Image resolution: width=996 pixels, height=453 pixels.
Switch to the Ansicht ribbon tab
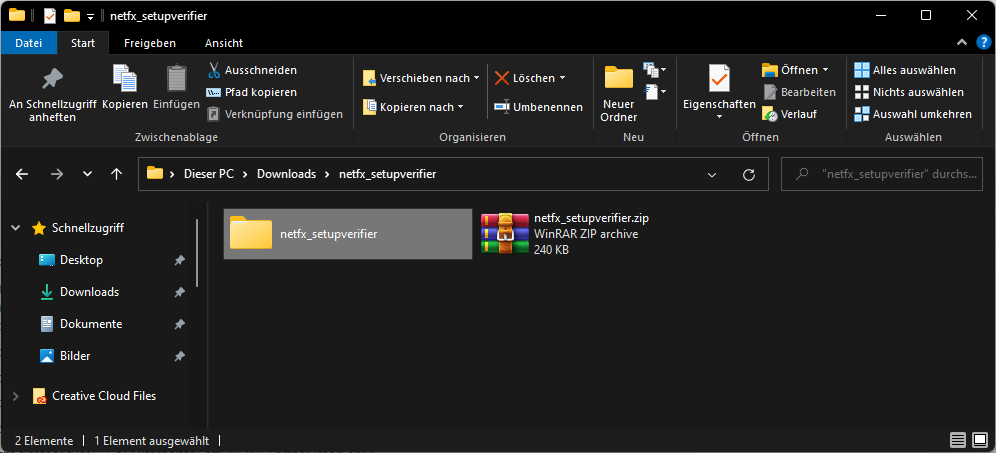point(223,43)
